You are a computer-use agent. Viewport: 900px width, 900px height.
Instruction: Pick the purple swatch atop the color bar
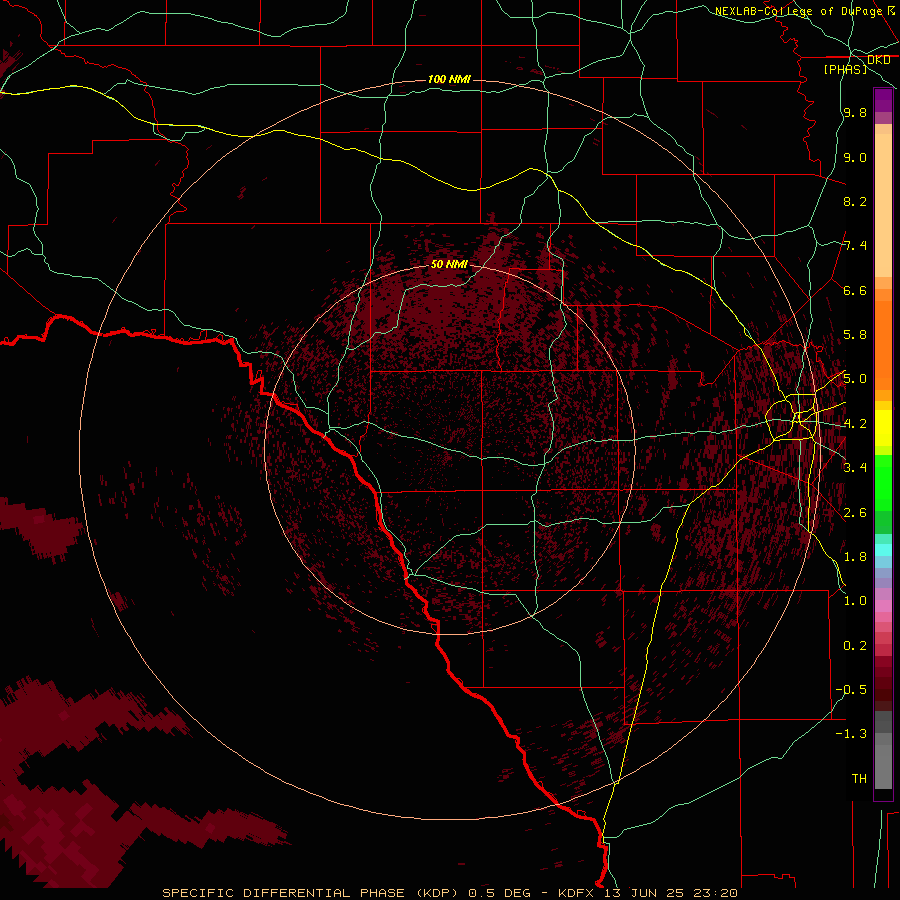[x=883, y=101]
